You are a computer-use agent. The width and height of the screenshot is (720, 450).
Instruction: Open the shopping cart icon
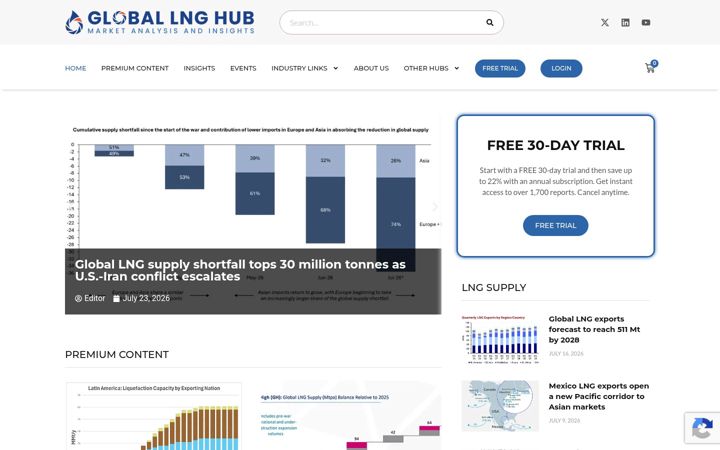click(651, 67)
